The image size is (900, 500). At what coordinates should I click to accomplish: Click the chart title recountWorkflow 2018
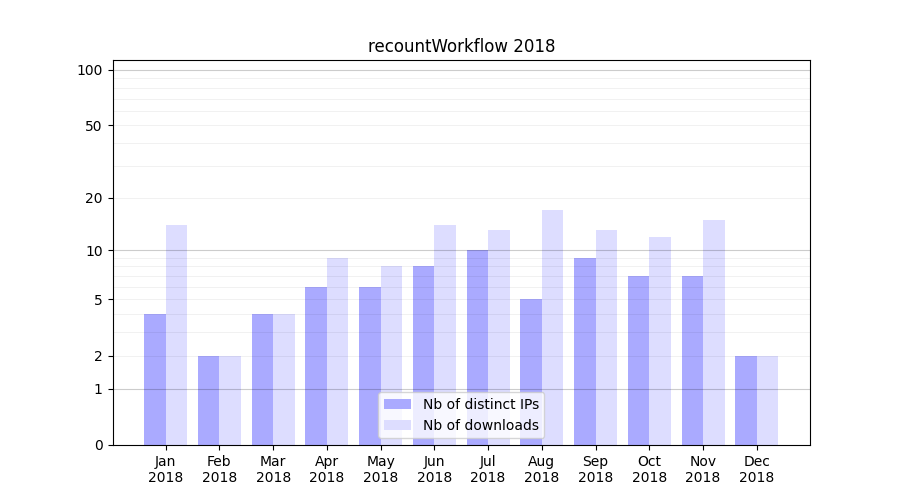(461, 46)
